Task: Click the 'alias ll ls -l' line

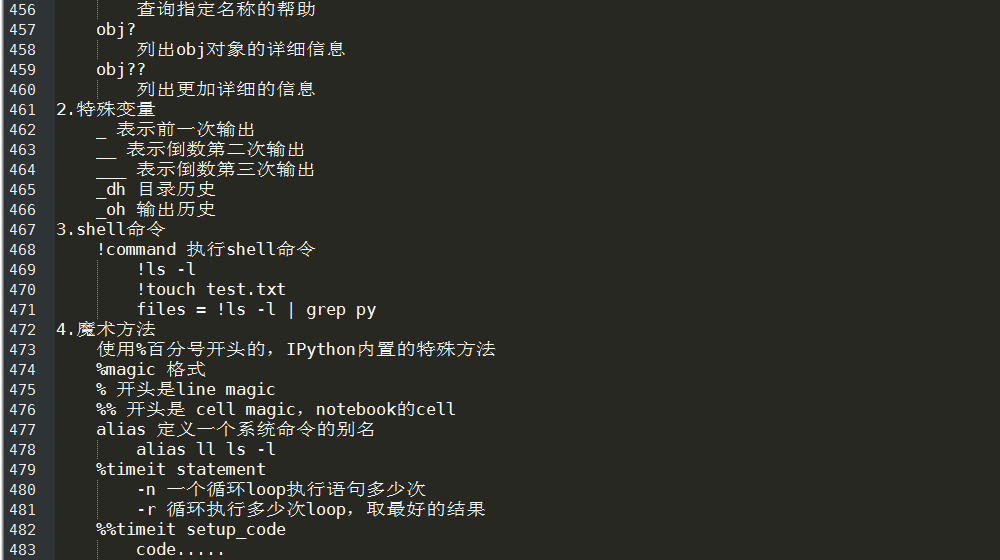Action: pyautogui.click(x=206, y=450)
